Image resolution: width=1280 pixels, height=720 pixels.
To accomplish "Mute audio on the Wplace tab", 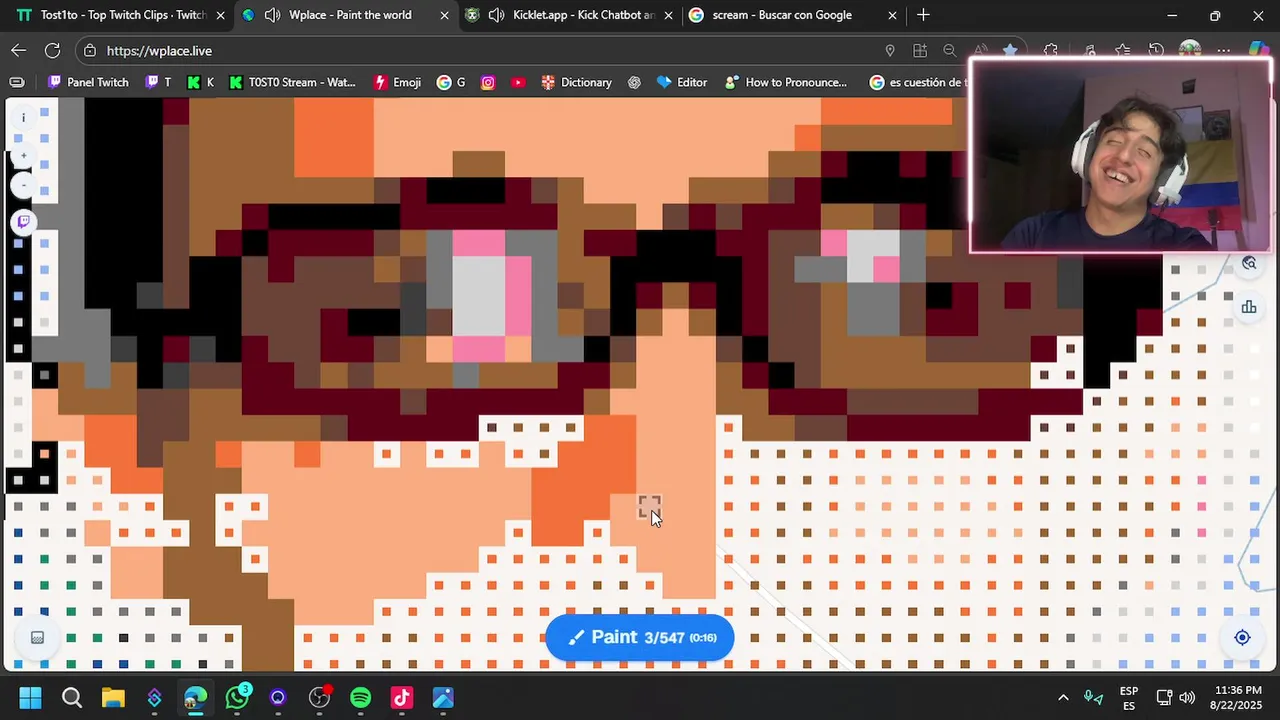I will (272, 15).
